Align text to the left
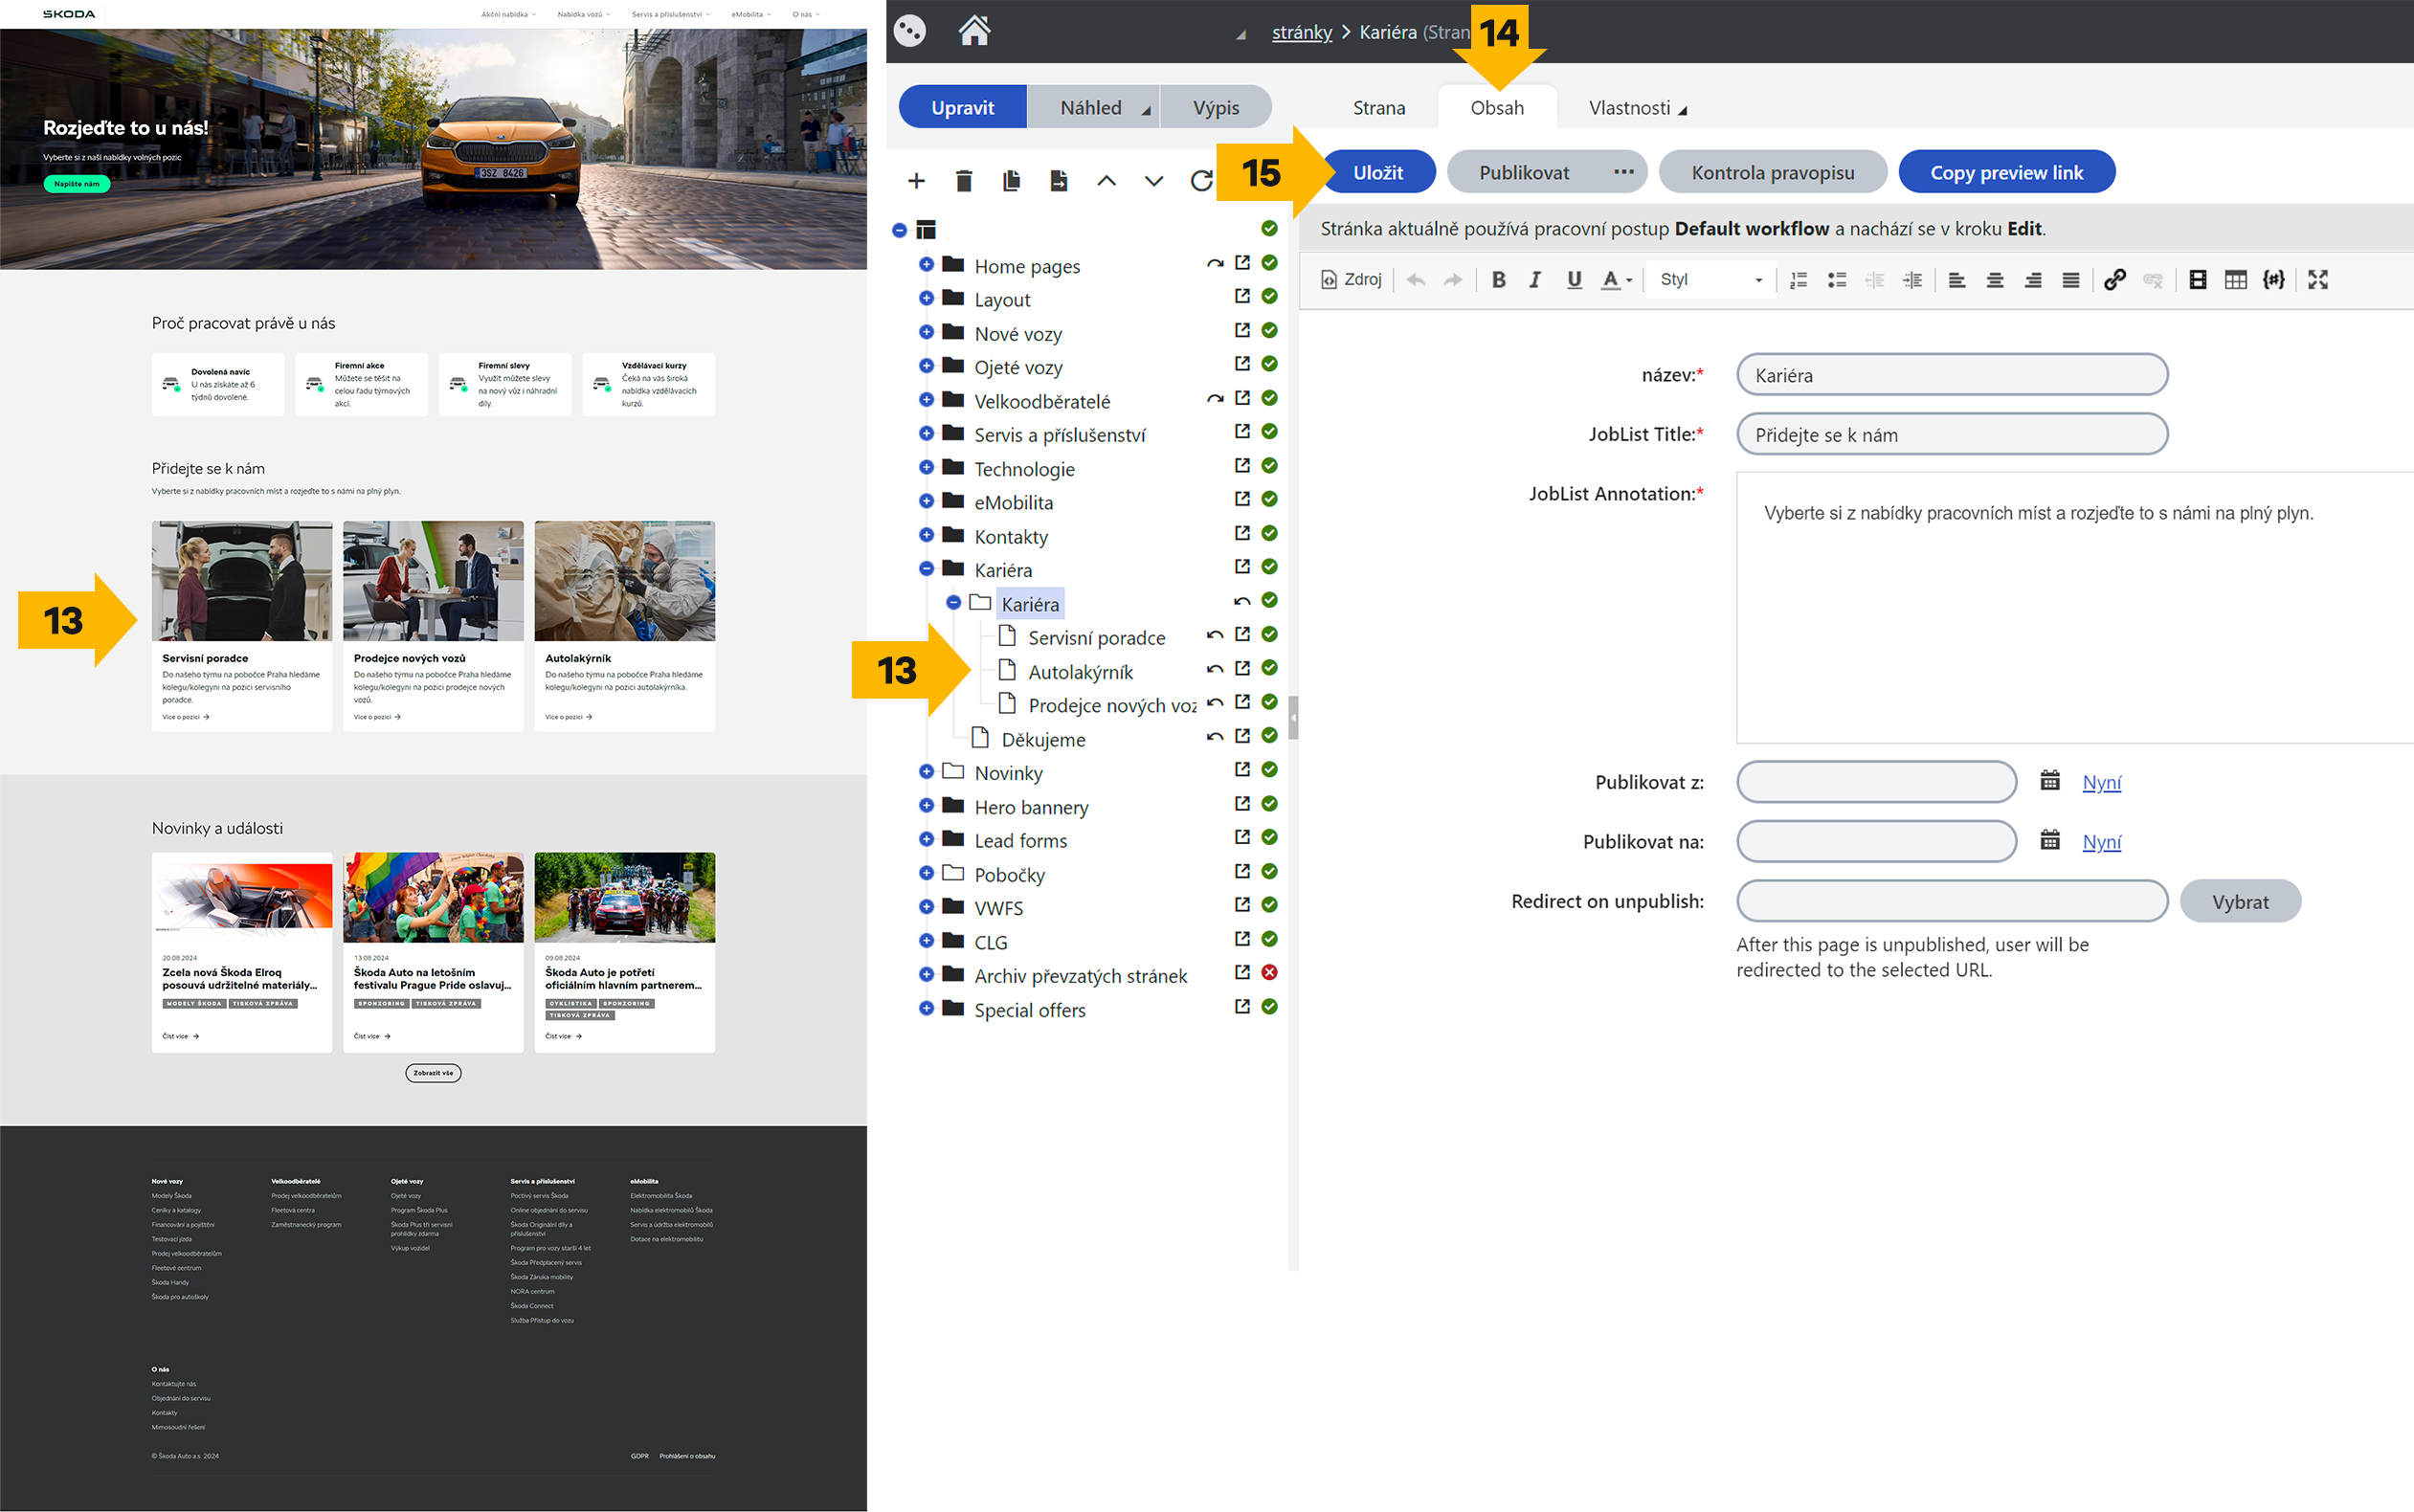The image size is (2414, 1512). coord(1957,280)
